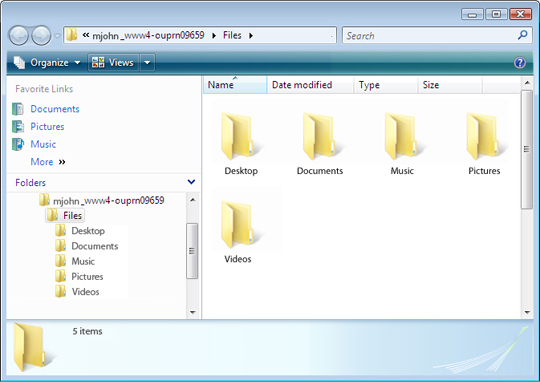Click the folder icon in address bar
Screen dimensions: 540x382
[x=72, y=35]
